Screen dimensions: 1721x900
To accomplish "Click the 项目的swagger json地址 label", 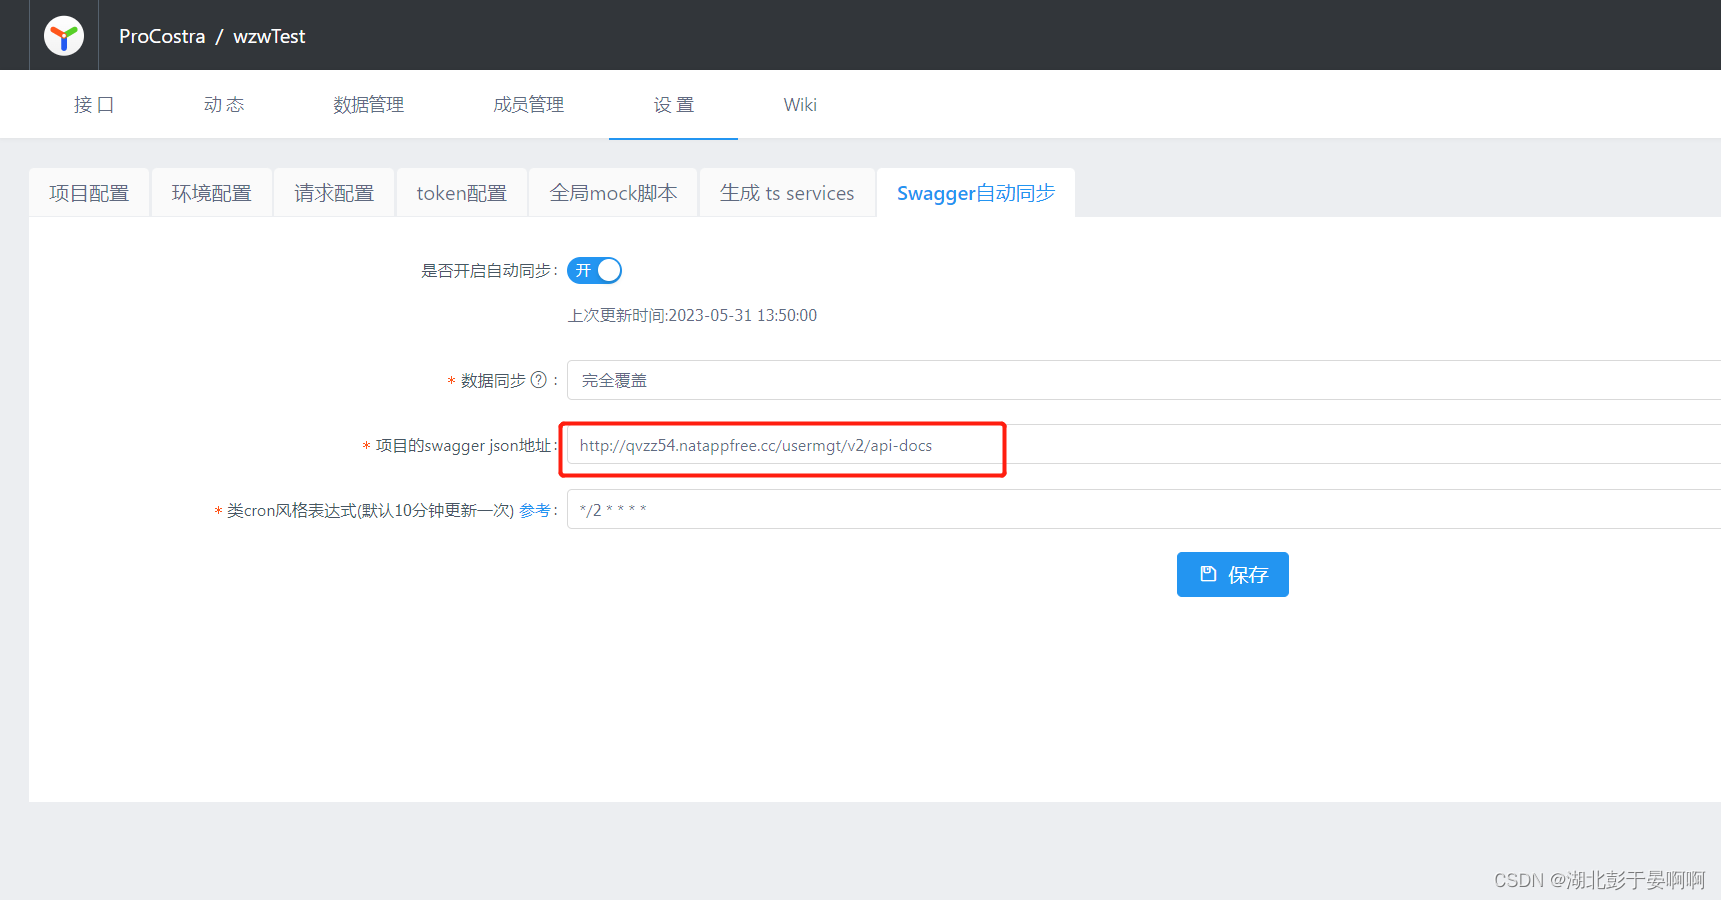I will 464,446.
